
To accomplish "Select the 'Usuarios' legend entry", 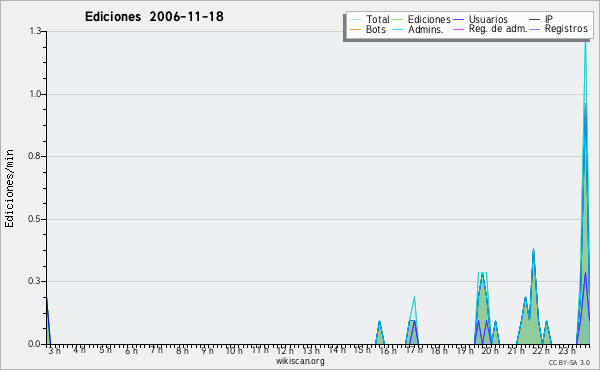I will [x=488, y=19].
